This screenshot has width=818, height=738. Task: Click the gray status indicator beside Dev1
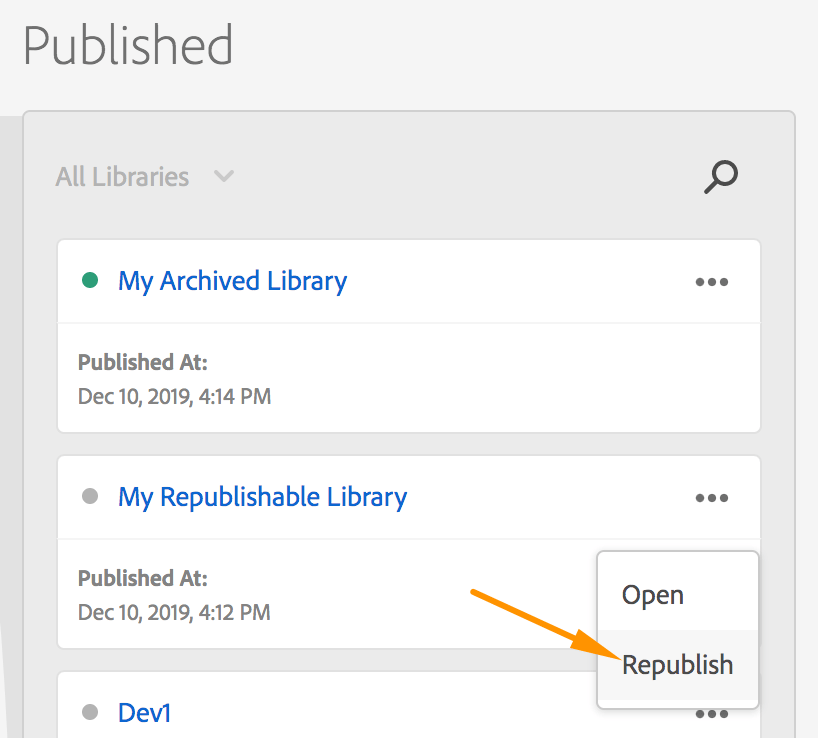pos(91,713)
